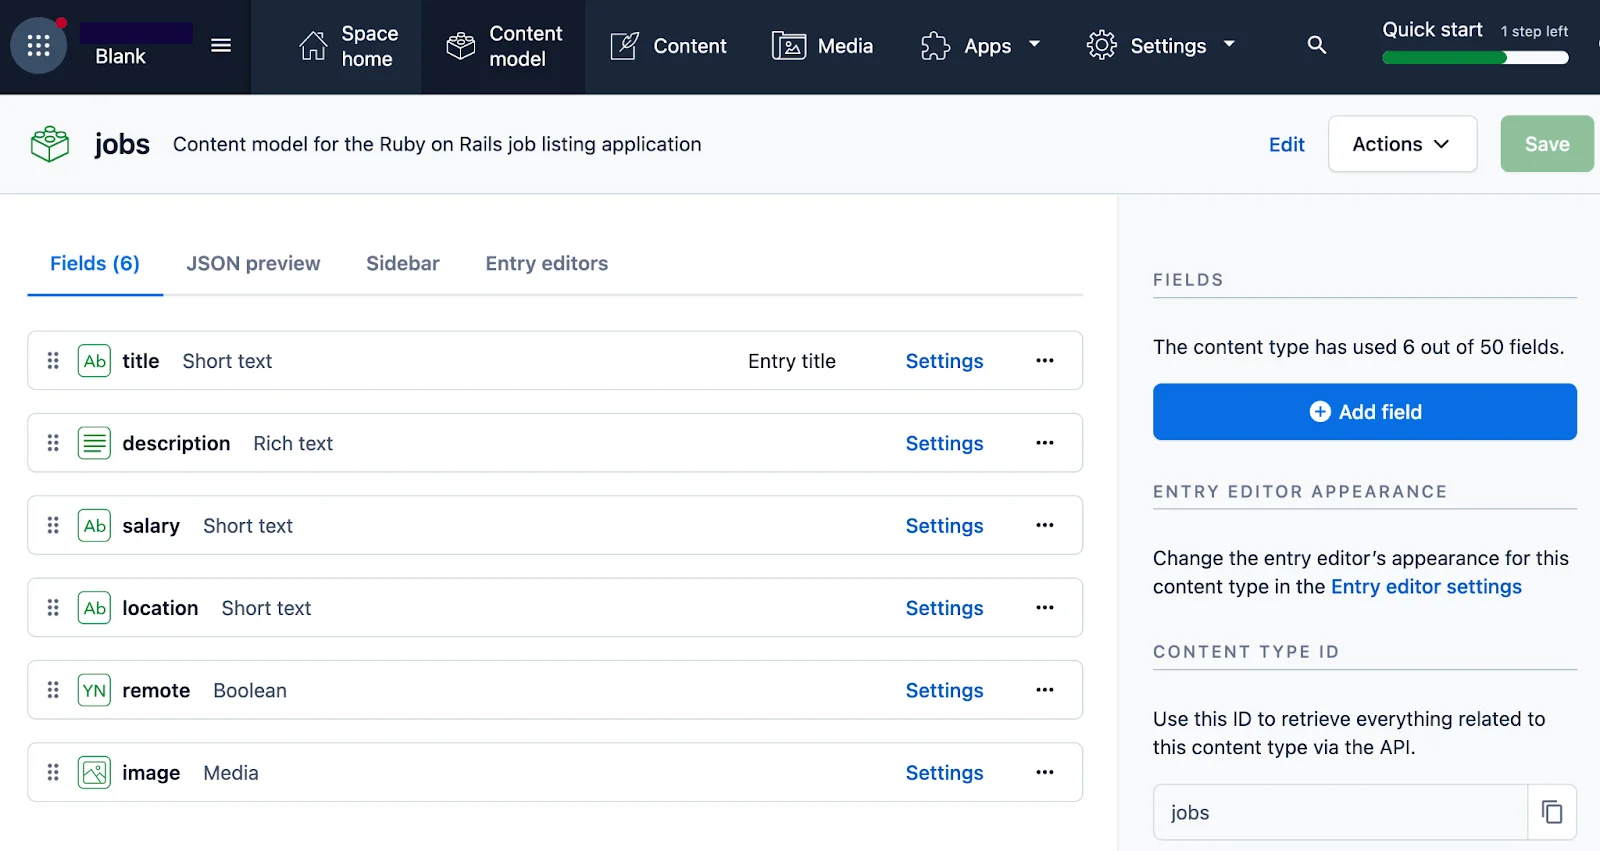Click the Rich text type label
The height and width of the screenshot is (851, 1600).
[293, 443]
